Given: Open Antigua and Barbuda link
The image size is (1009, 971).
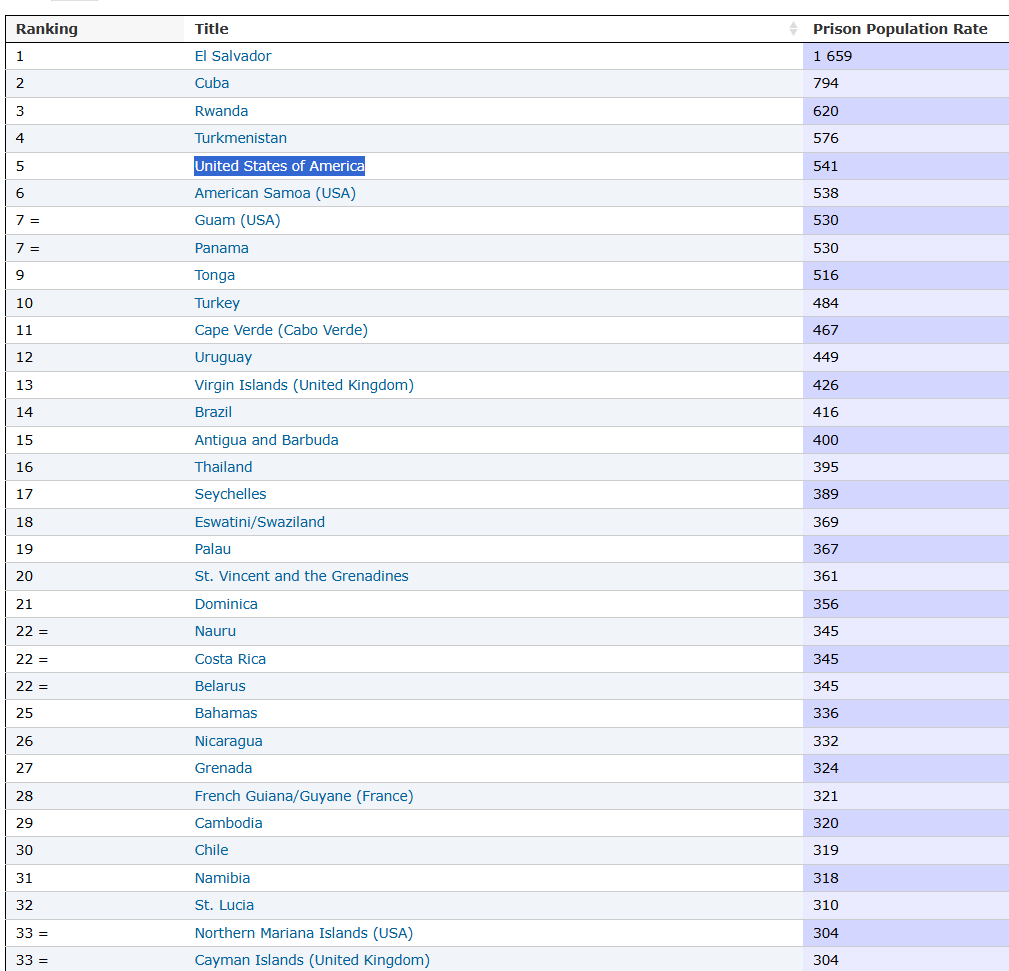Looking at the screenshot, I should 266,440.
